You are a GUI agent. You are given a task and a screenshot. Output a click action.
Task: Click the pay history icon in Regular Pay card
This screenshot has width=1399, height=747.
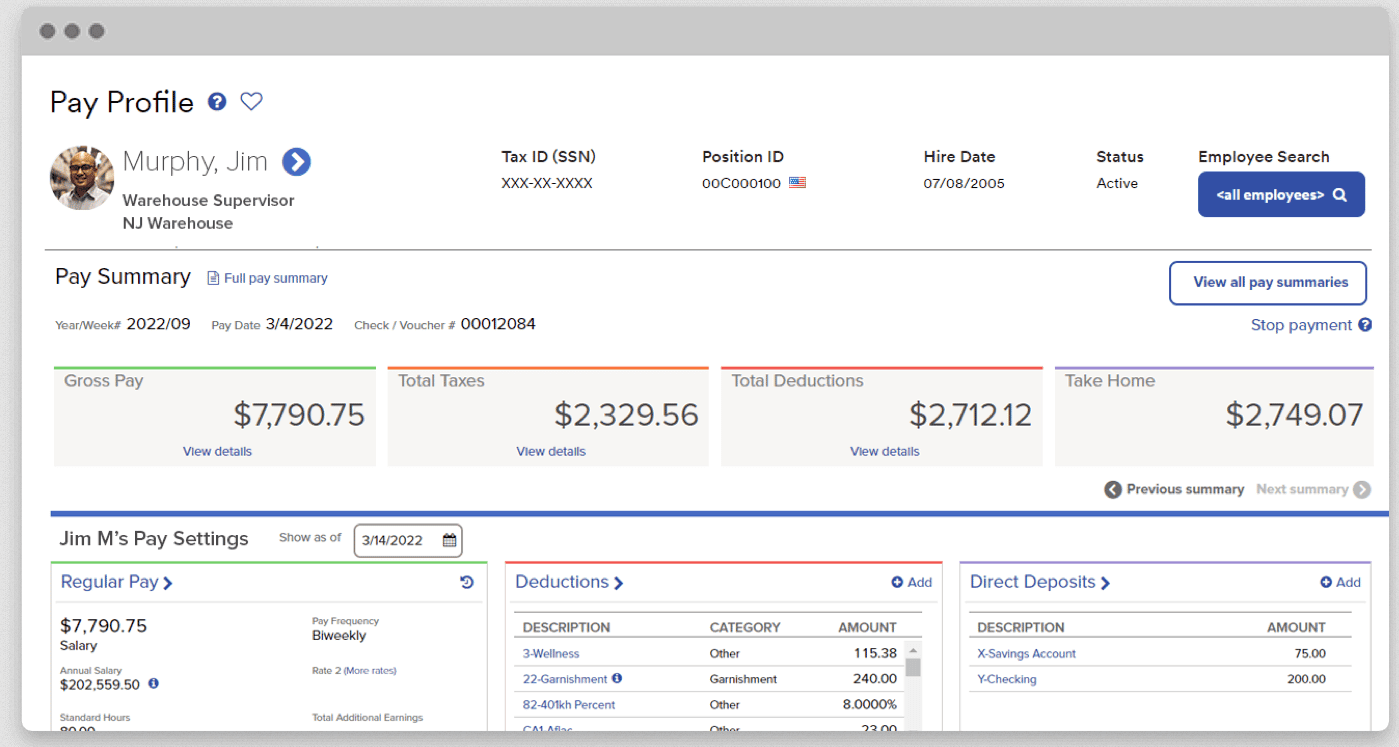[466, 581]
